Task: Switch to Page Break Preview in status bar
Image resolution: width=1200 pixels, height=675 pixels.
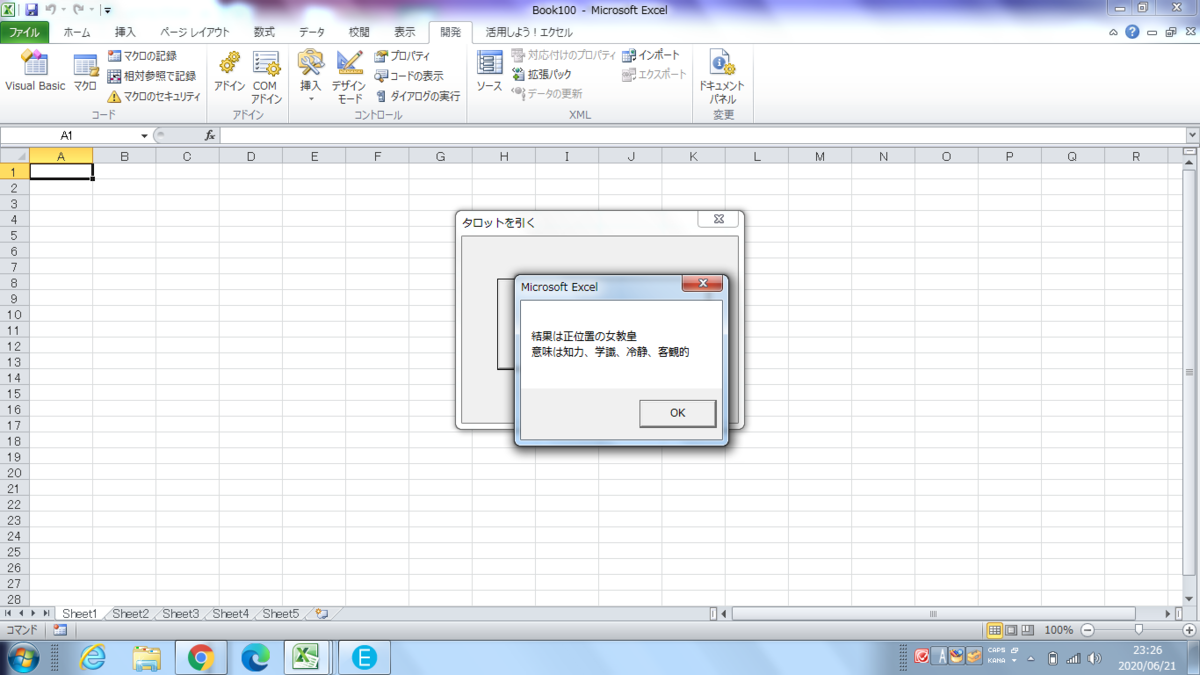Action: coord(1028,630)
